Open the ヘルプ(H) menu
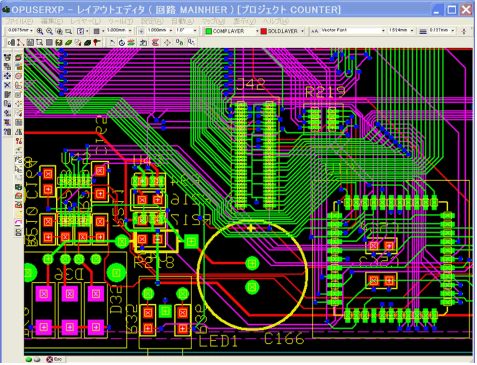Image resolution: width=477 pixels, height=365 pixels. click(x=275, y=21)
